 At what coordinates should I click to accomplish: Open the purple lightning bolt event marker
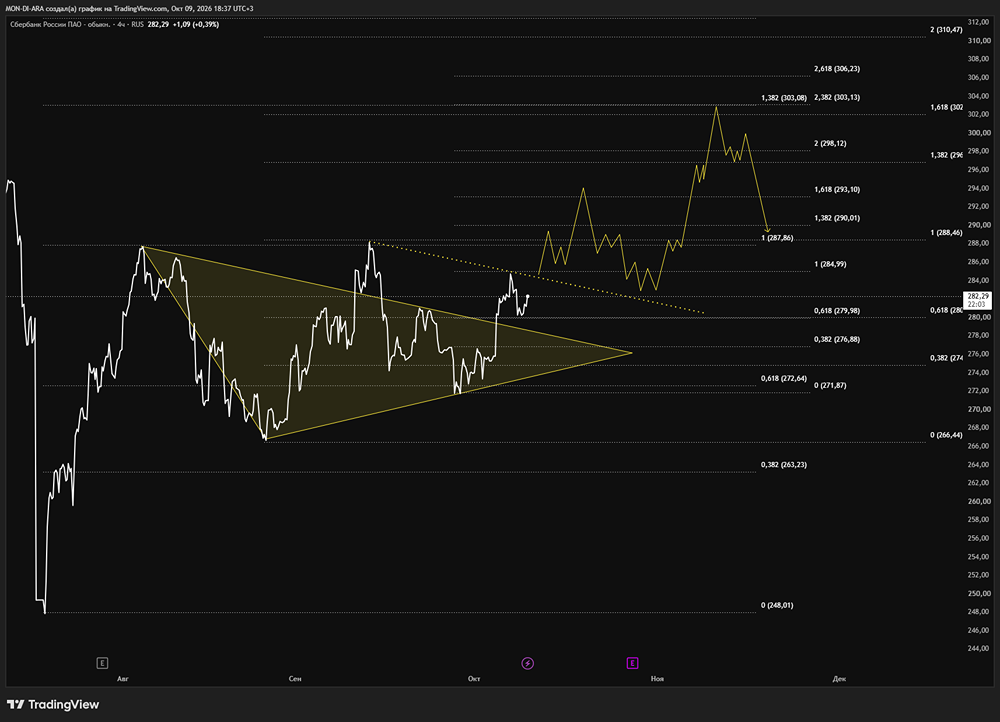click(x=527, y=663)
